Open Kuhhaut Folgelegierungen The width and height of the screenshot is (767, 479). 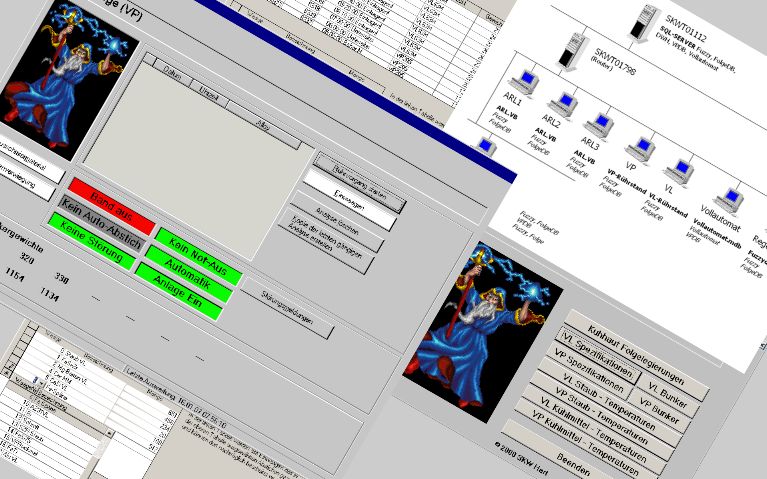pos(635,355)
